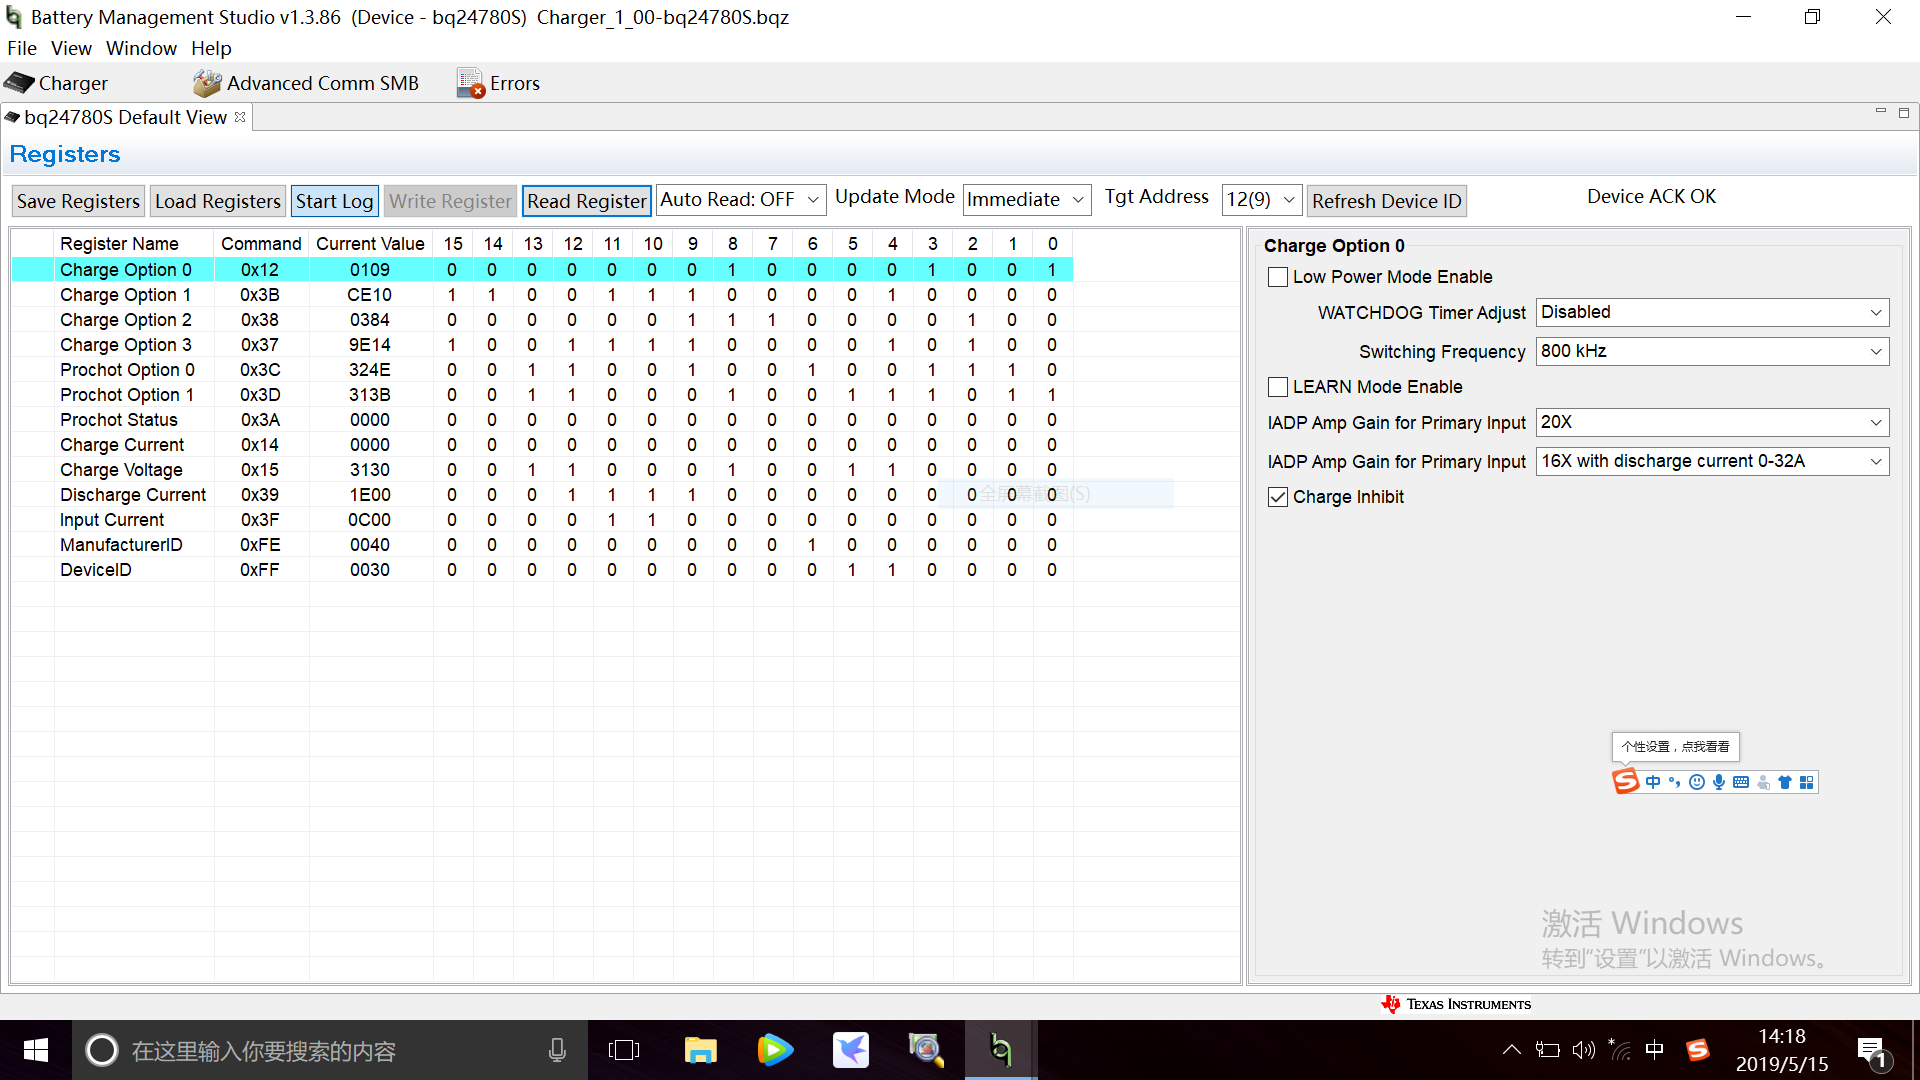Open the blue bird app on taskbar

click(851, 1050)
